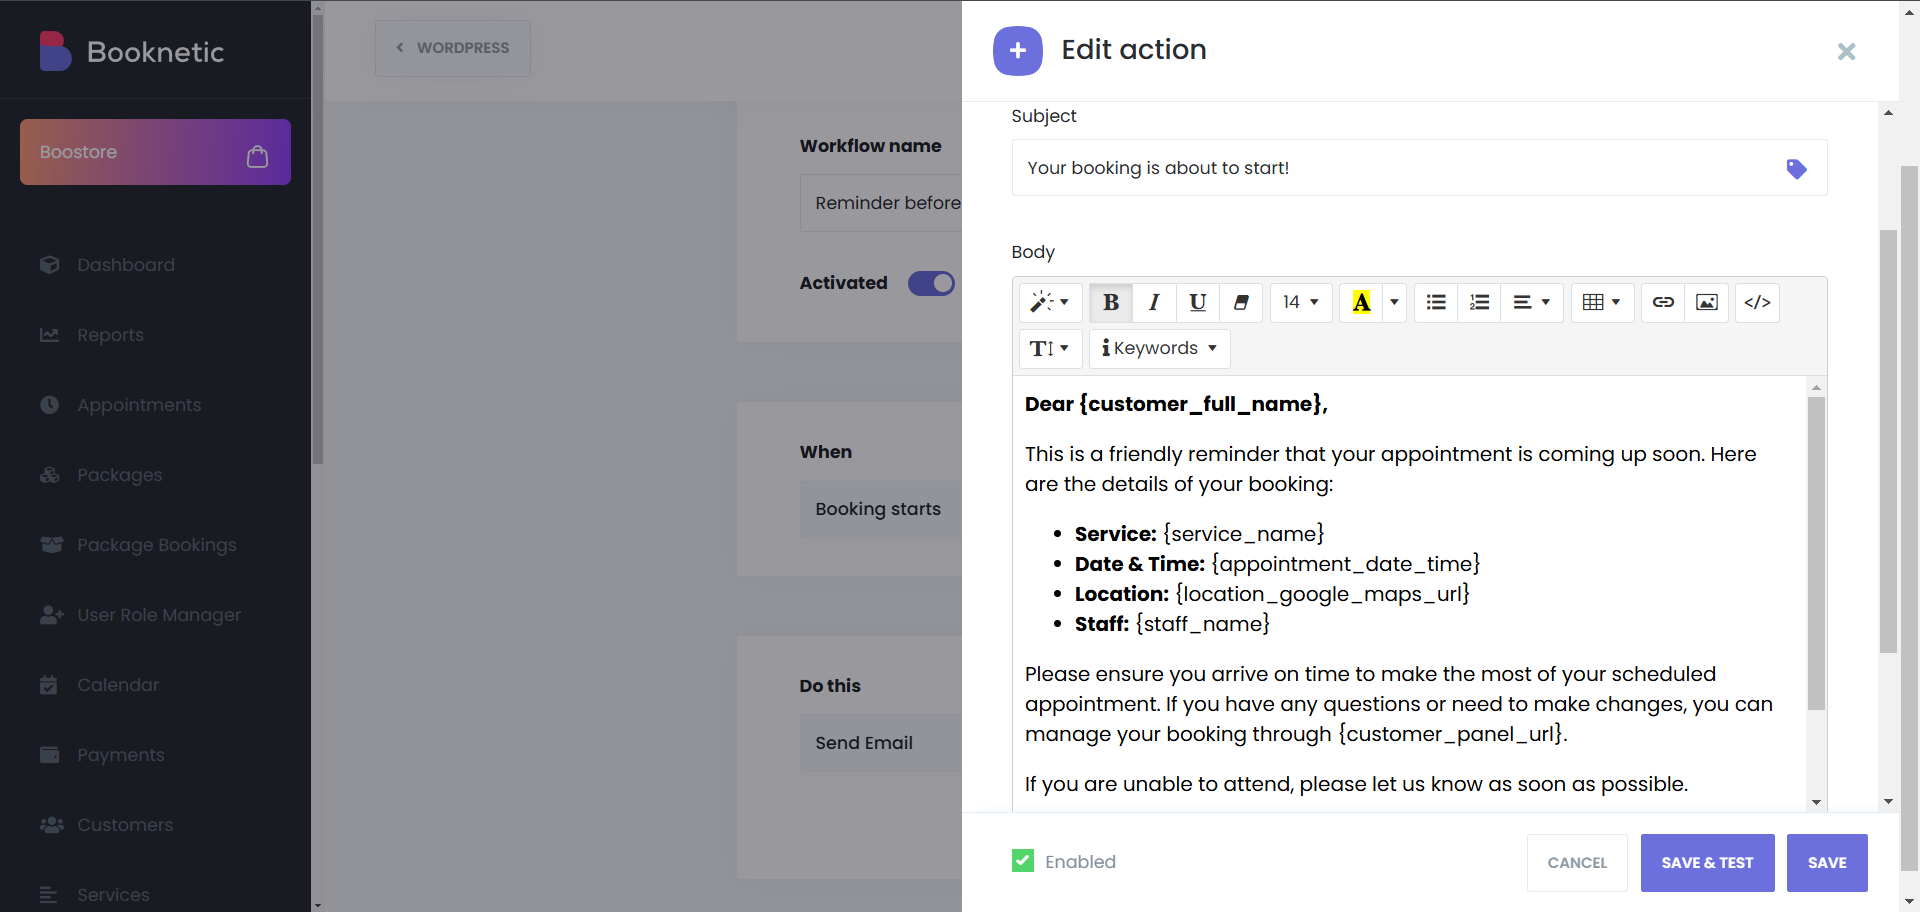Open the line height dropdown
The height and width of the screenshot is (912, 1920).
coord(1050,348)
